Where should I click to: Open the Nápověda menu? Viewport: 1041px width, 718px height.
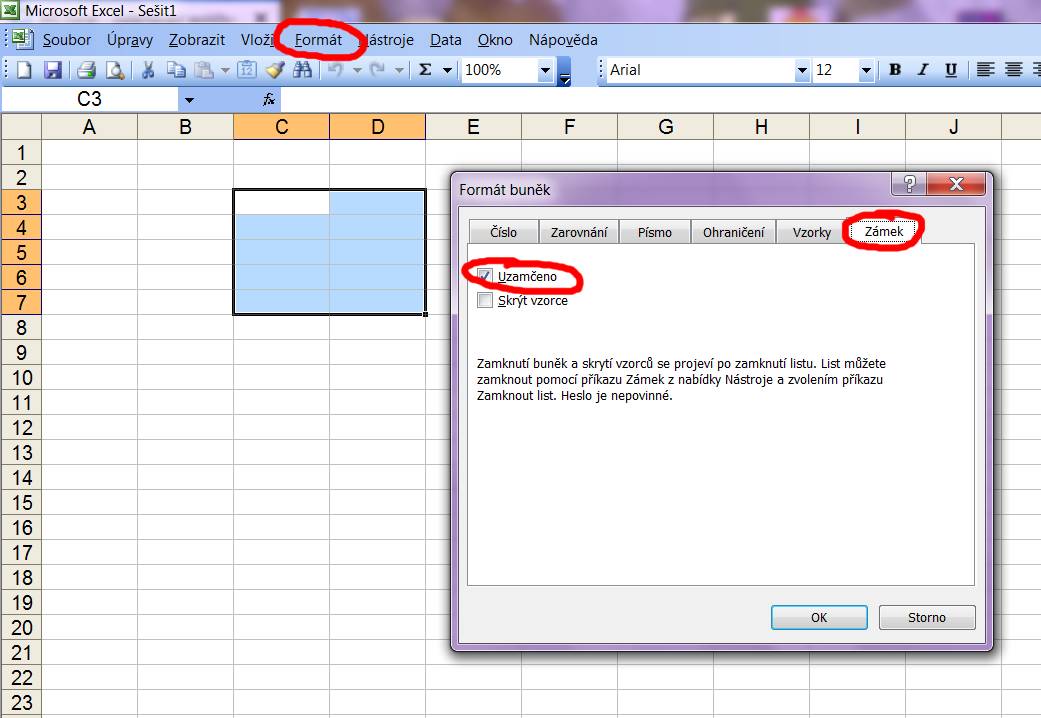(x=563, y=40)
